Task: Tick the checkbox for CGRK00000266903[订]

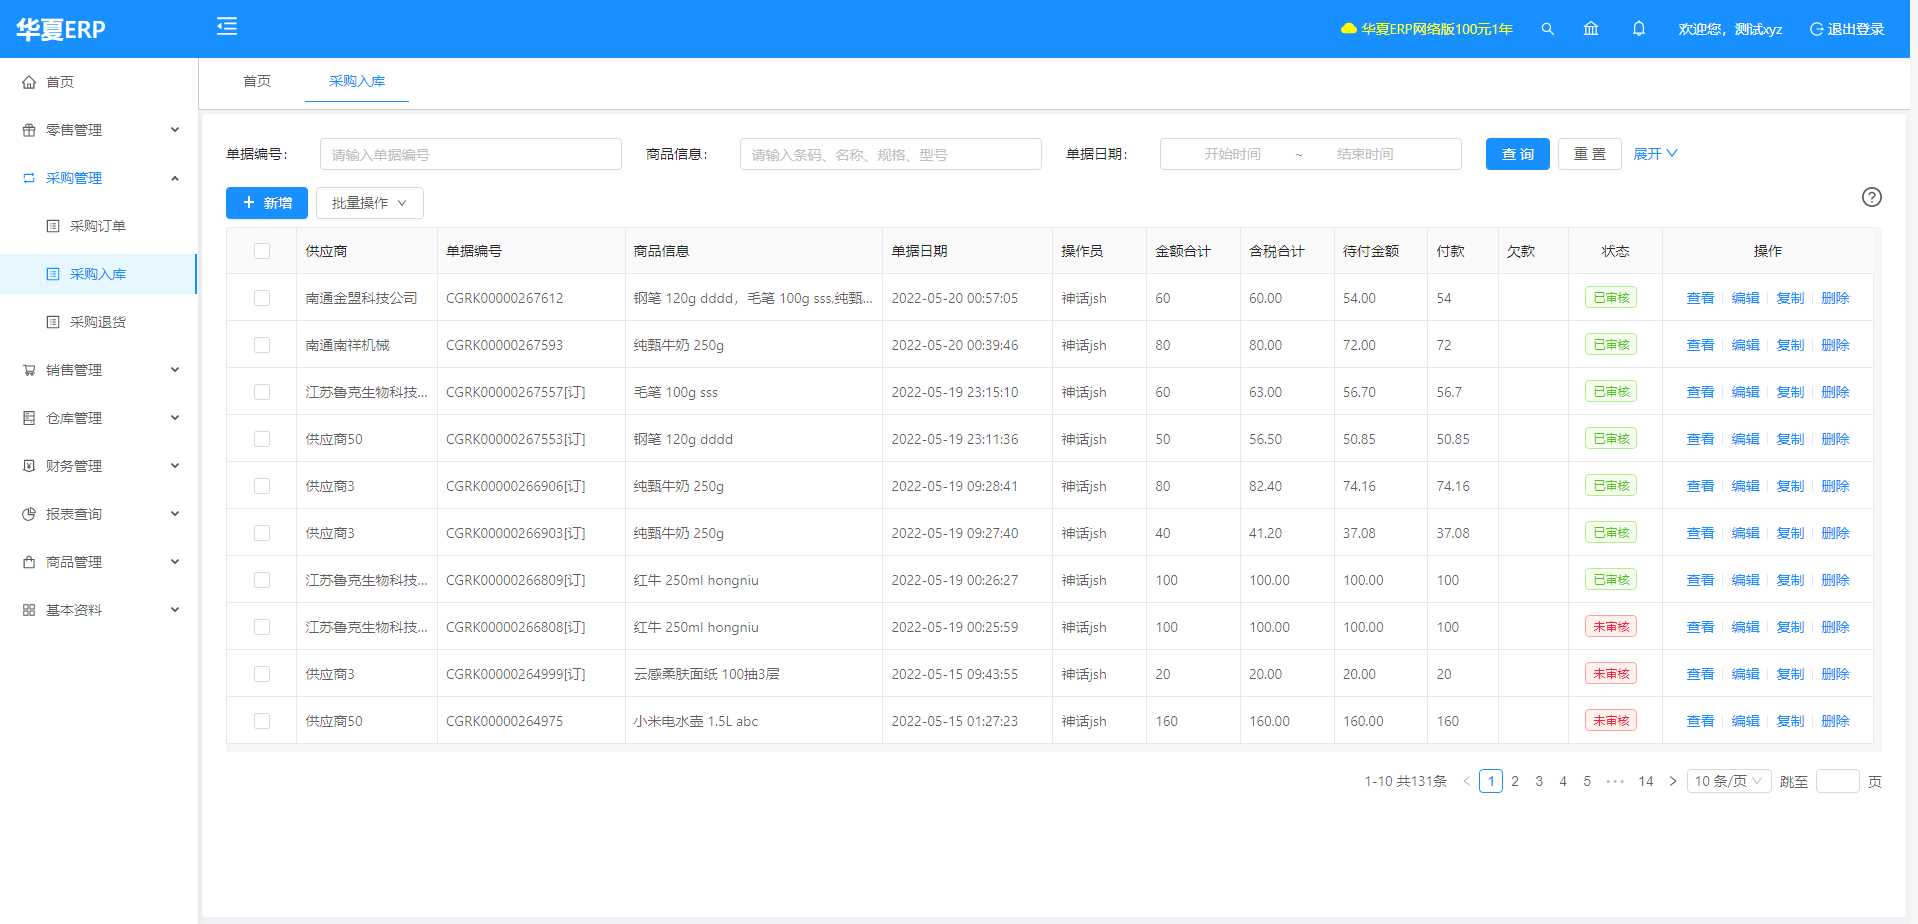Action: pos(262,533)
